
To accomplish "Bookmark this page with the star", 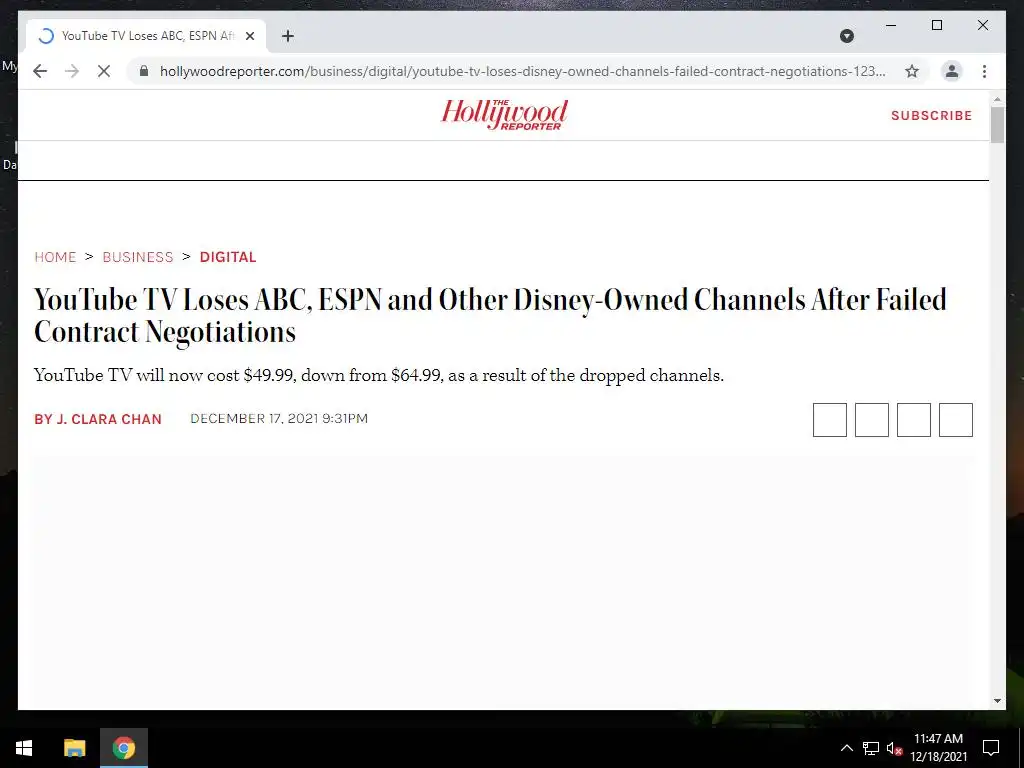I will point(912,71).
